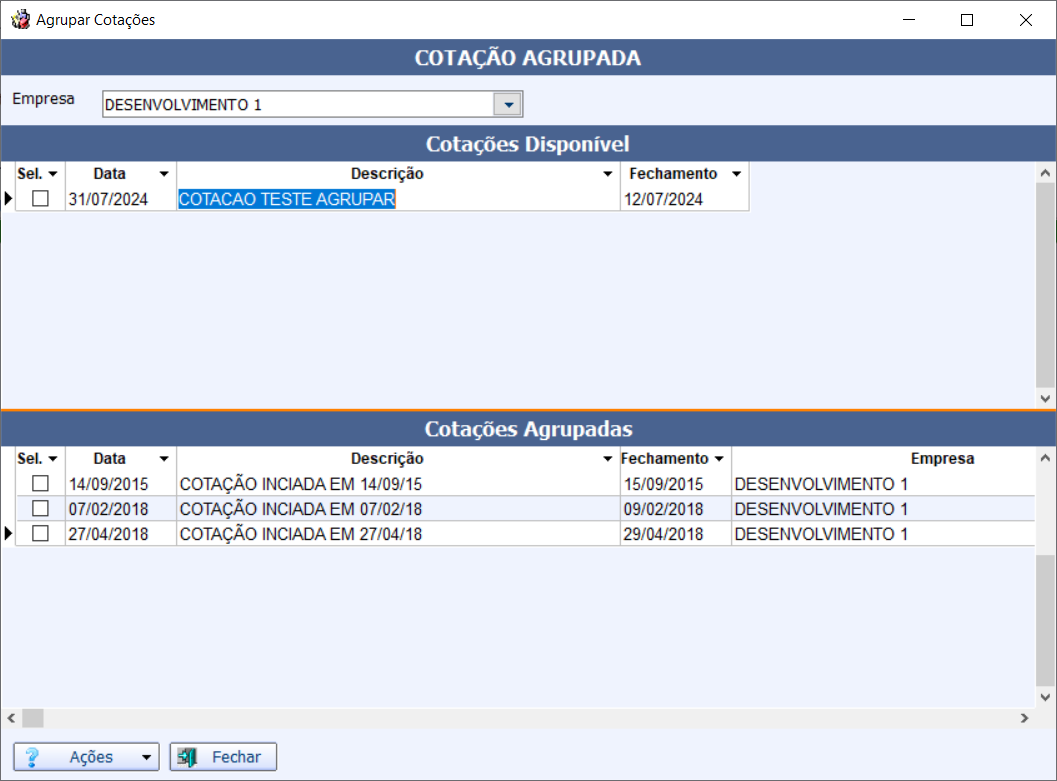Image resolution: width=1057 pixels, height=781 pixels.
Task: Click the door icon on Fechar button
Action: coord(187,757)
